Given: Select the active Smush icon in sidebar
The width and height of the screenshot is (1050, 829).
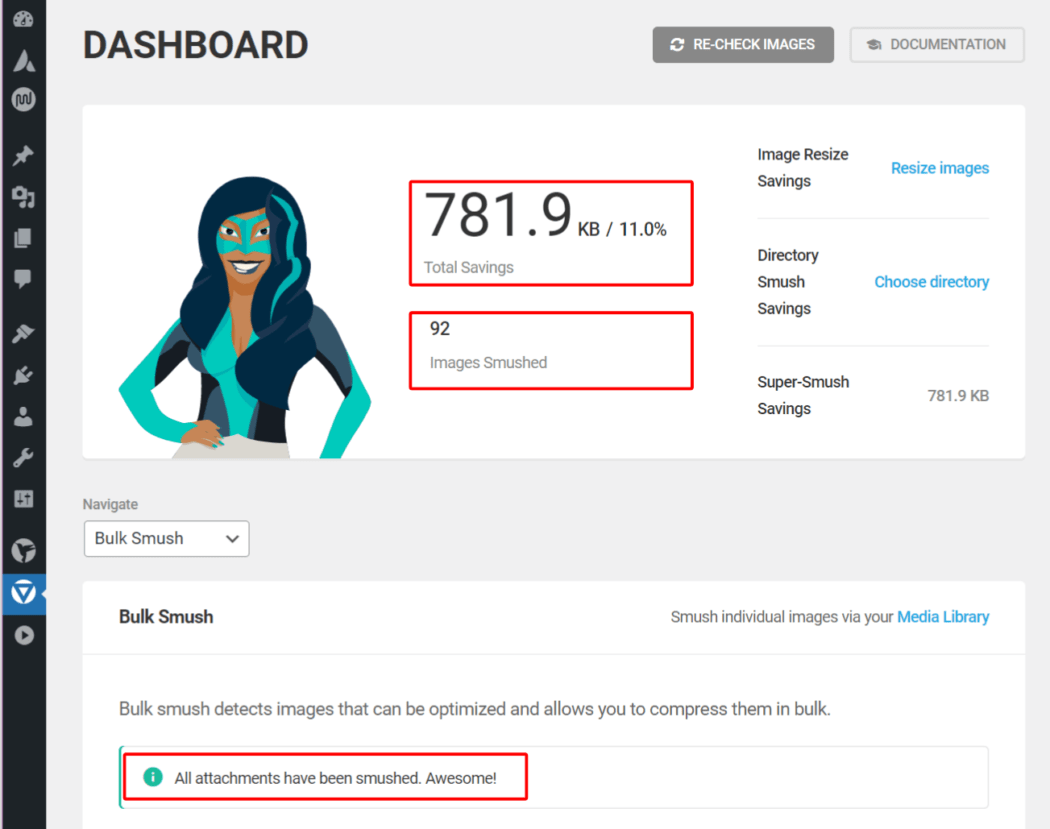Looking at the screenshot, I should [23, 593].
